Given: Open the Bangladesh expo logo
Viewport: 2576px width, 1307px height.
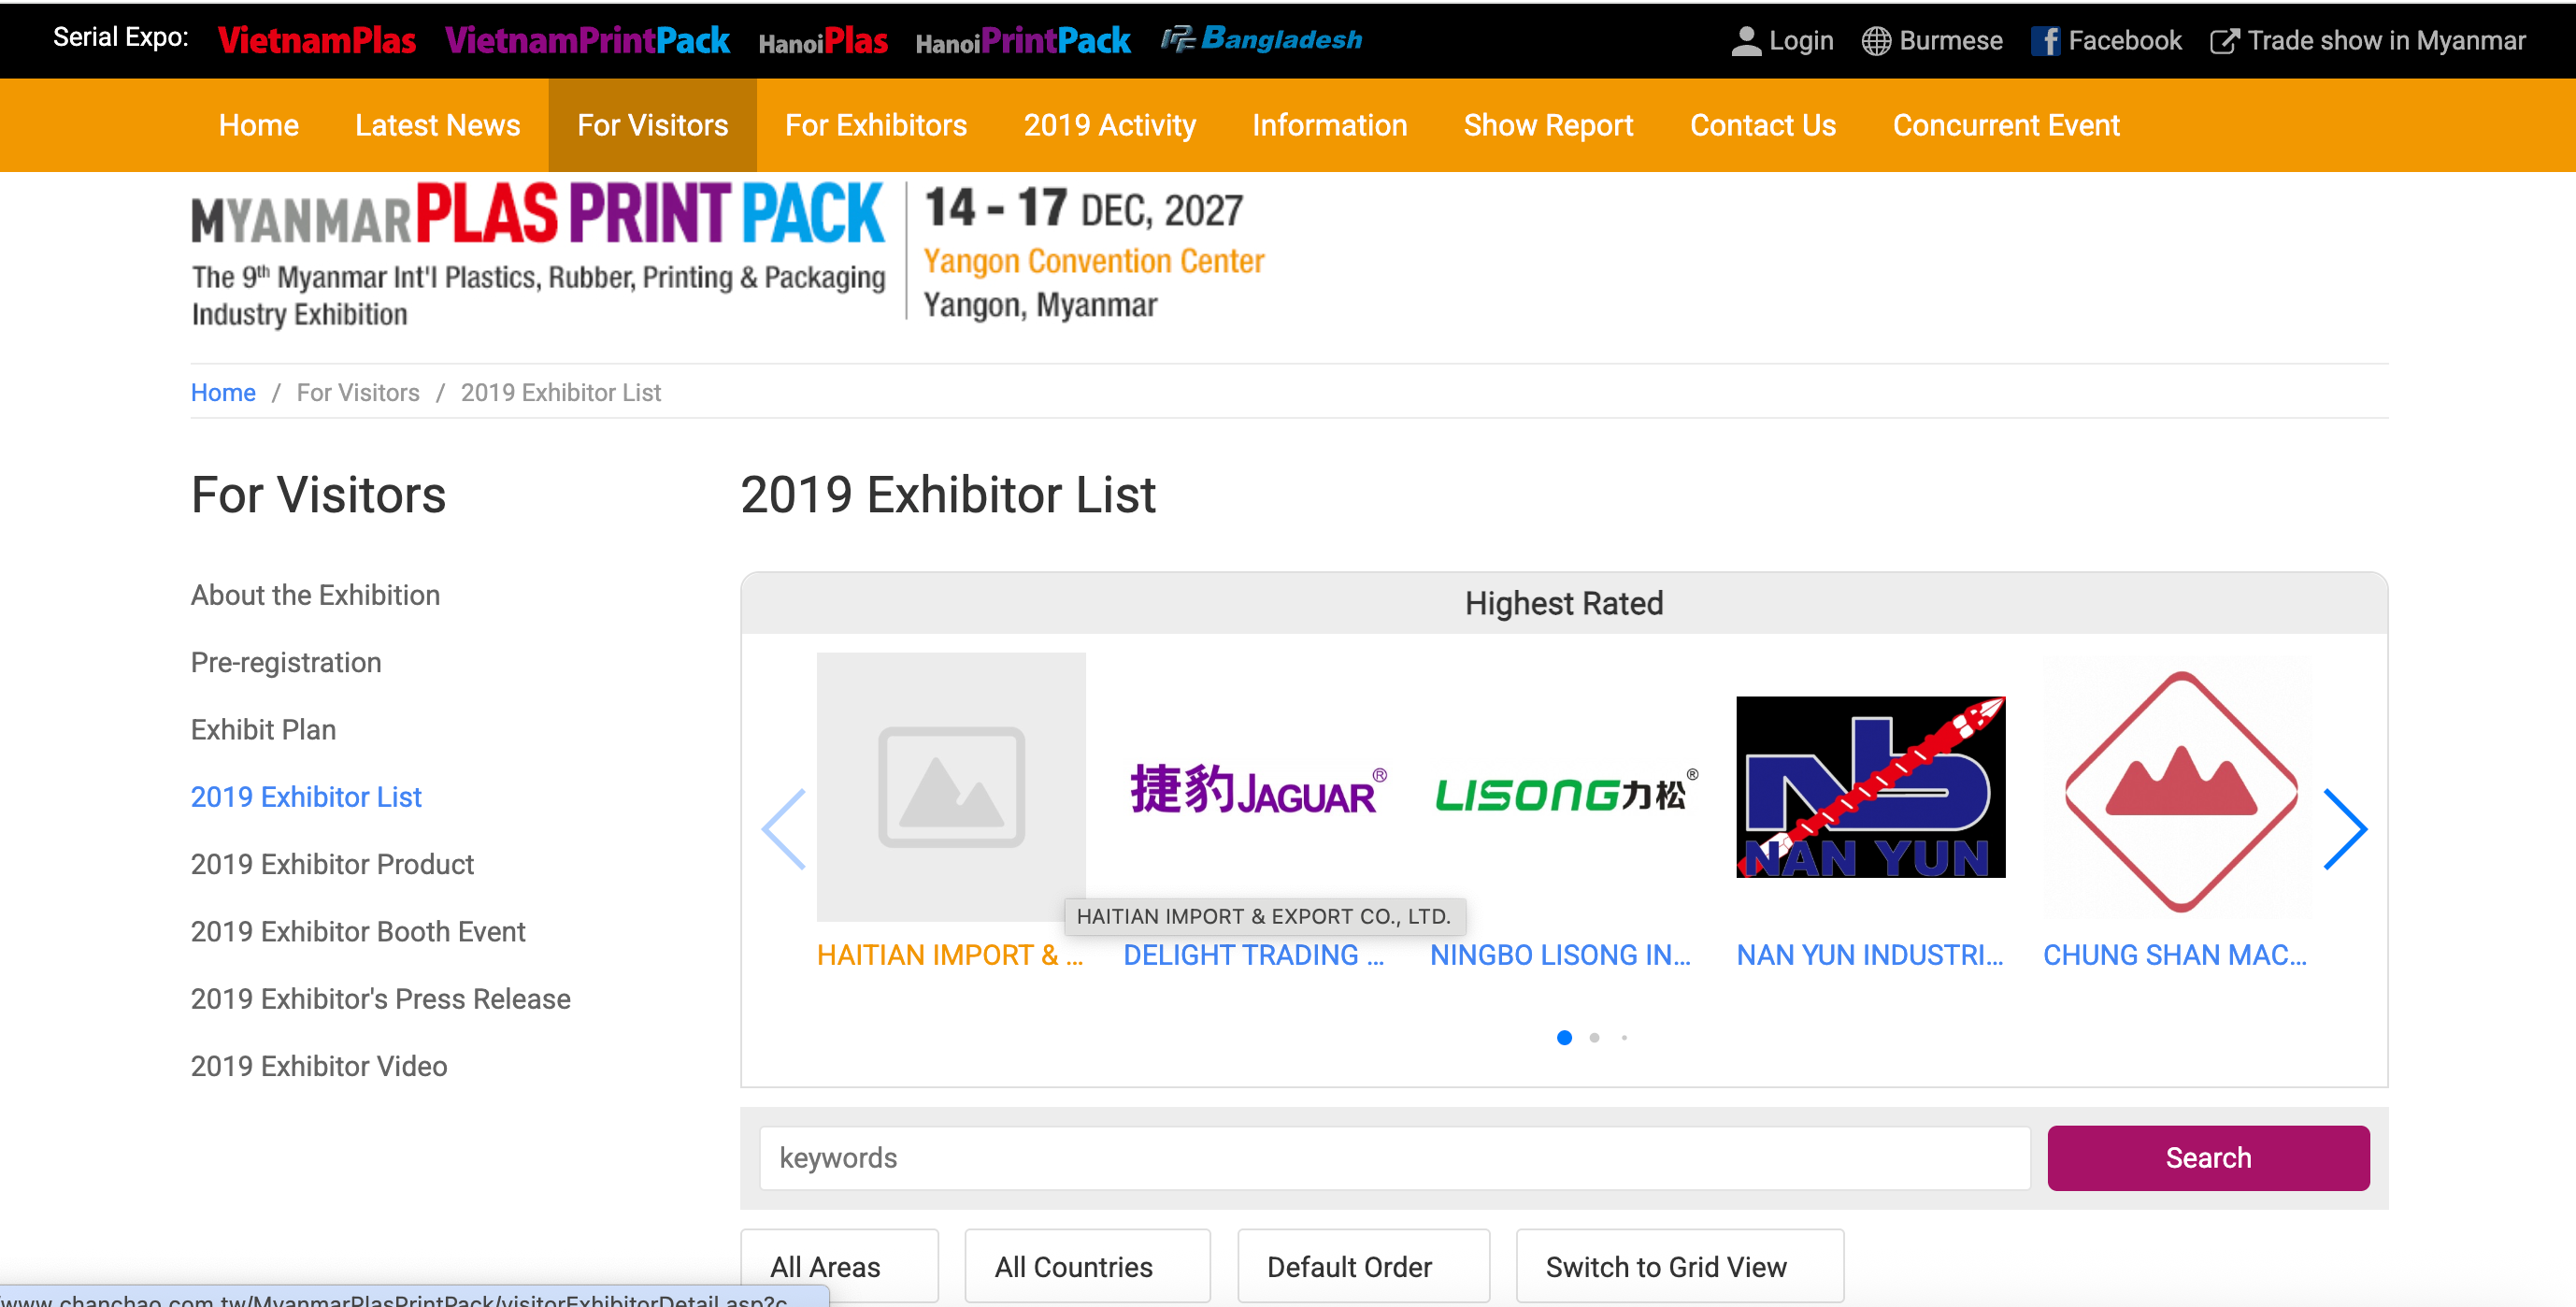Looking at the screenshot, I should (x=1261, y=40).
